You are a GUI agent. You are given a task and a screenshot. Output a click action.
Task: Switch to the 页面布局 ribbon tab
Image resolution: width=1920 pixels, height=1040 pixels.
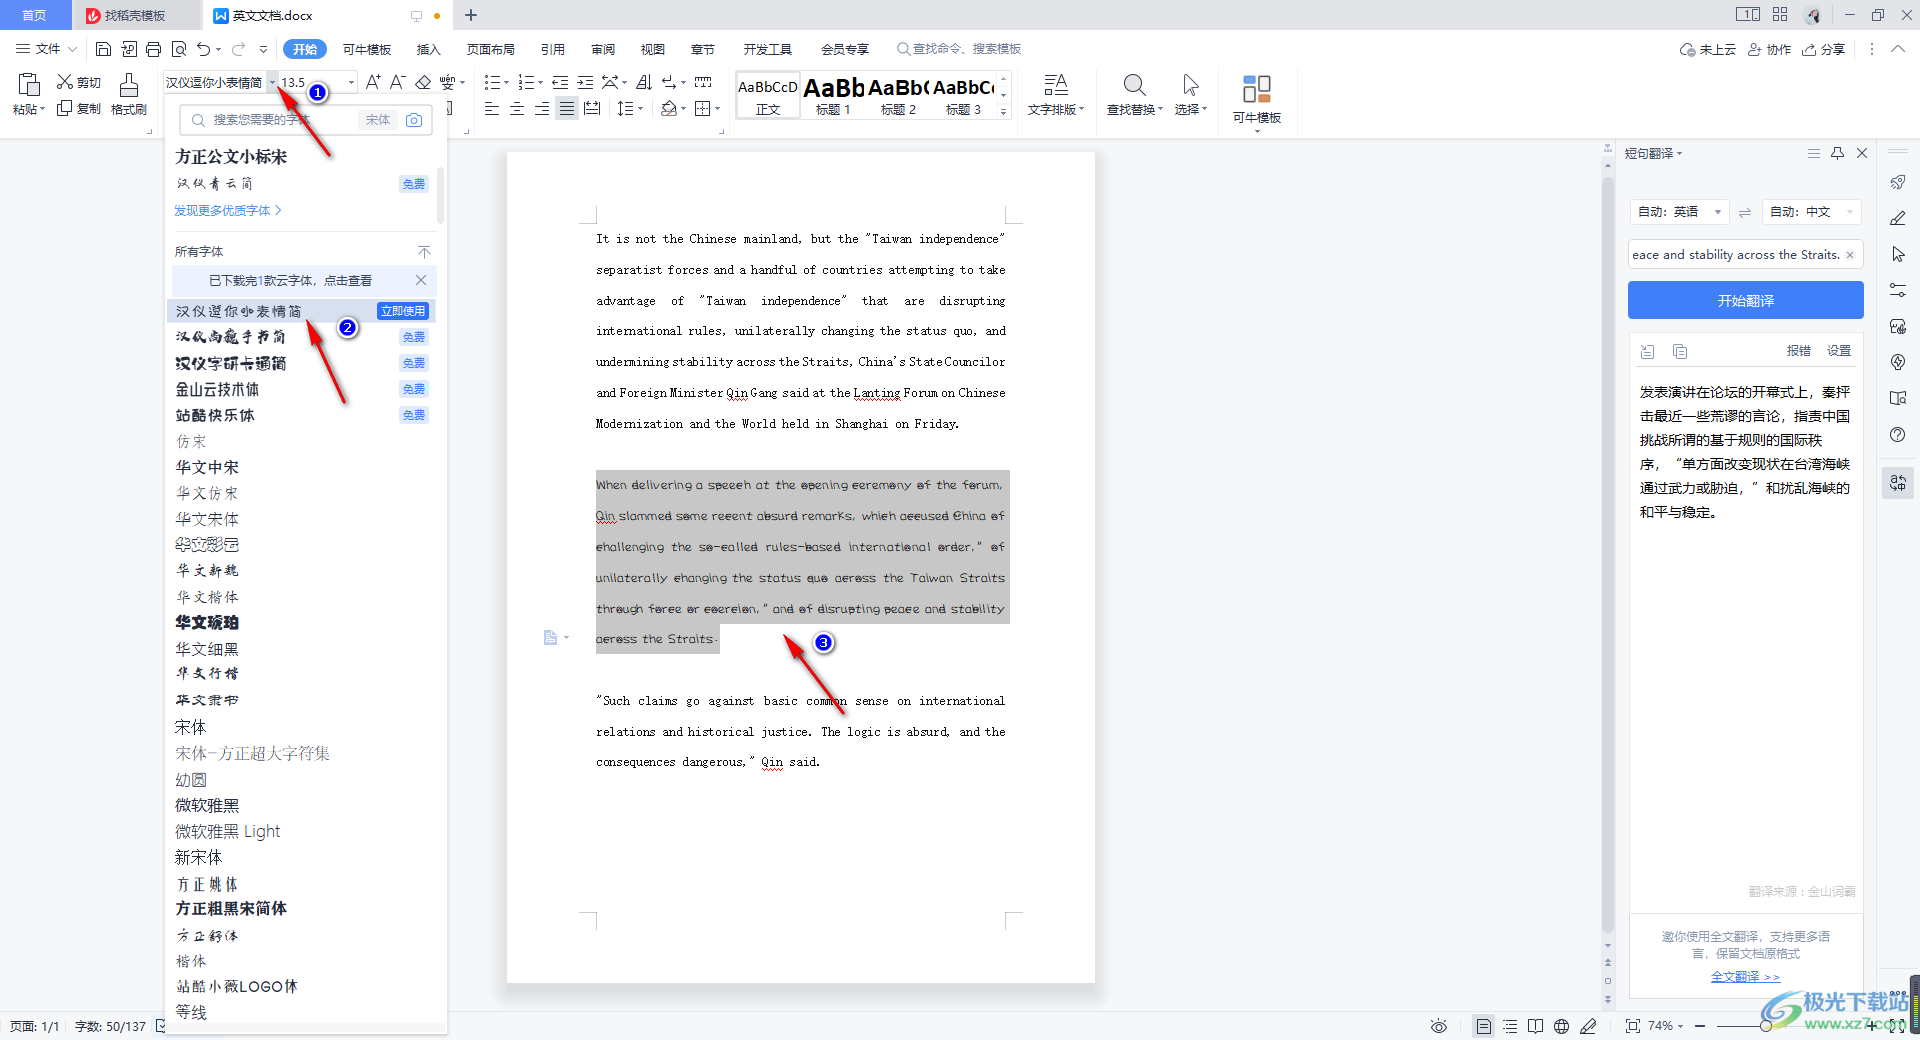489,48
